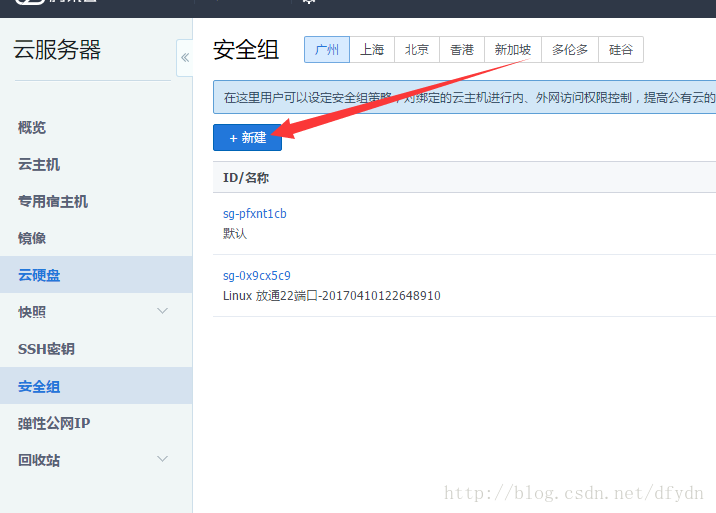Screen dimensions: 716x513
Task: Select the 广州 region tab
Action: (x=327, y=50)
